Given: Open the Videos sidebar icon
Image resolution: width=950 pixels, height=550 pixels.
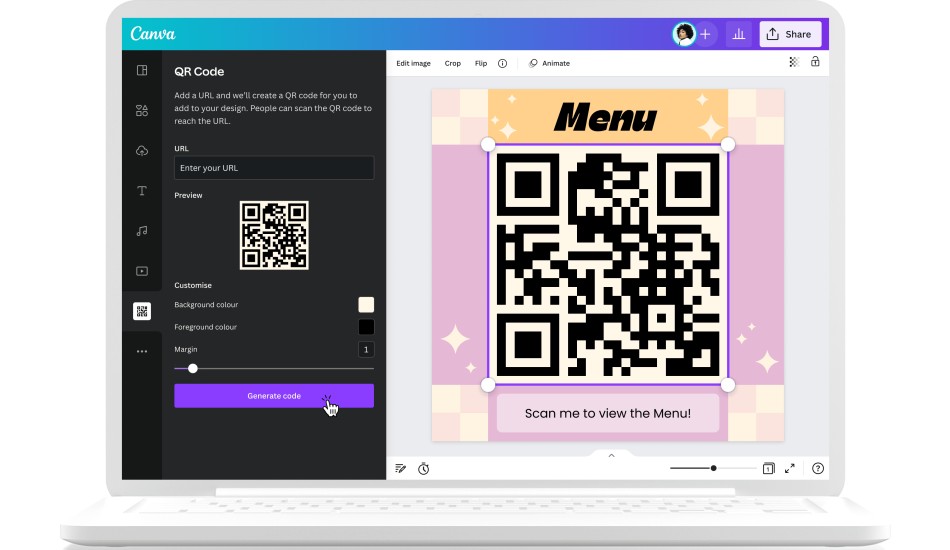Looking at the screenshot, I should [142, 271].
